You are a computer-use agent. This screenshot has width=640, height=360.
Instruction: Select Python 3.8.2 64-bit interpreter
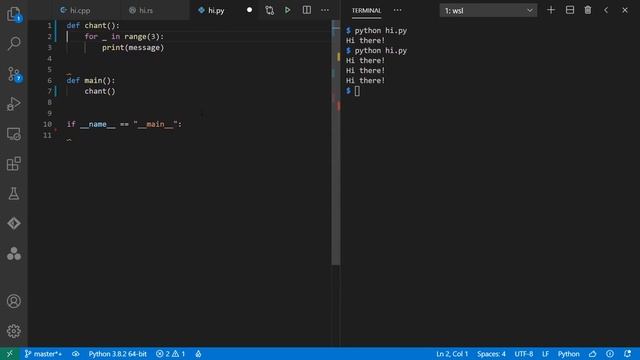[x=118, y=354]
